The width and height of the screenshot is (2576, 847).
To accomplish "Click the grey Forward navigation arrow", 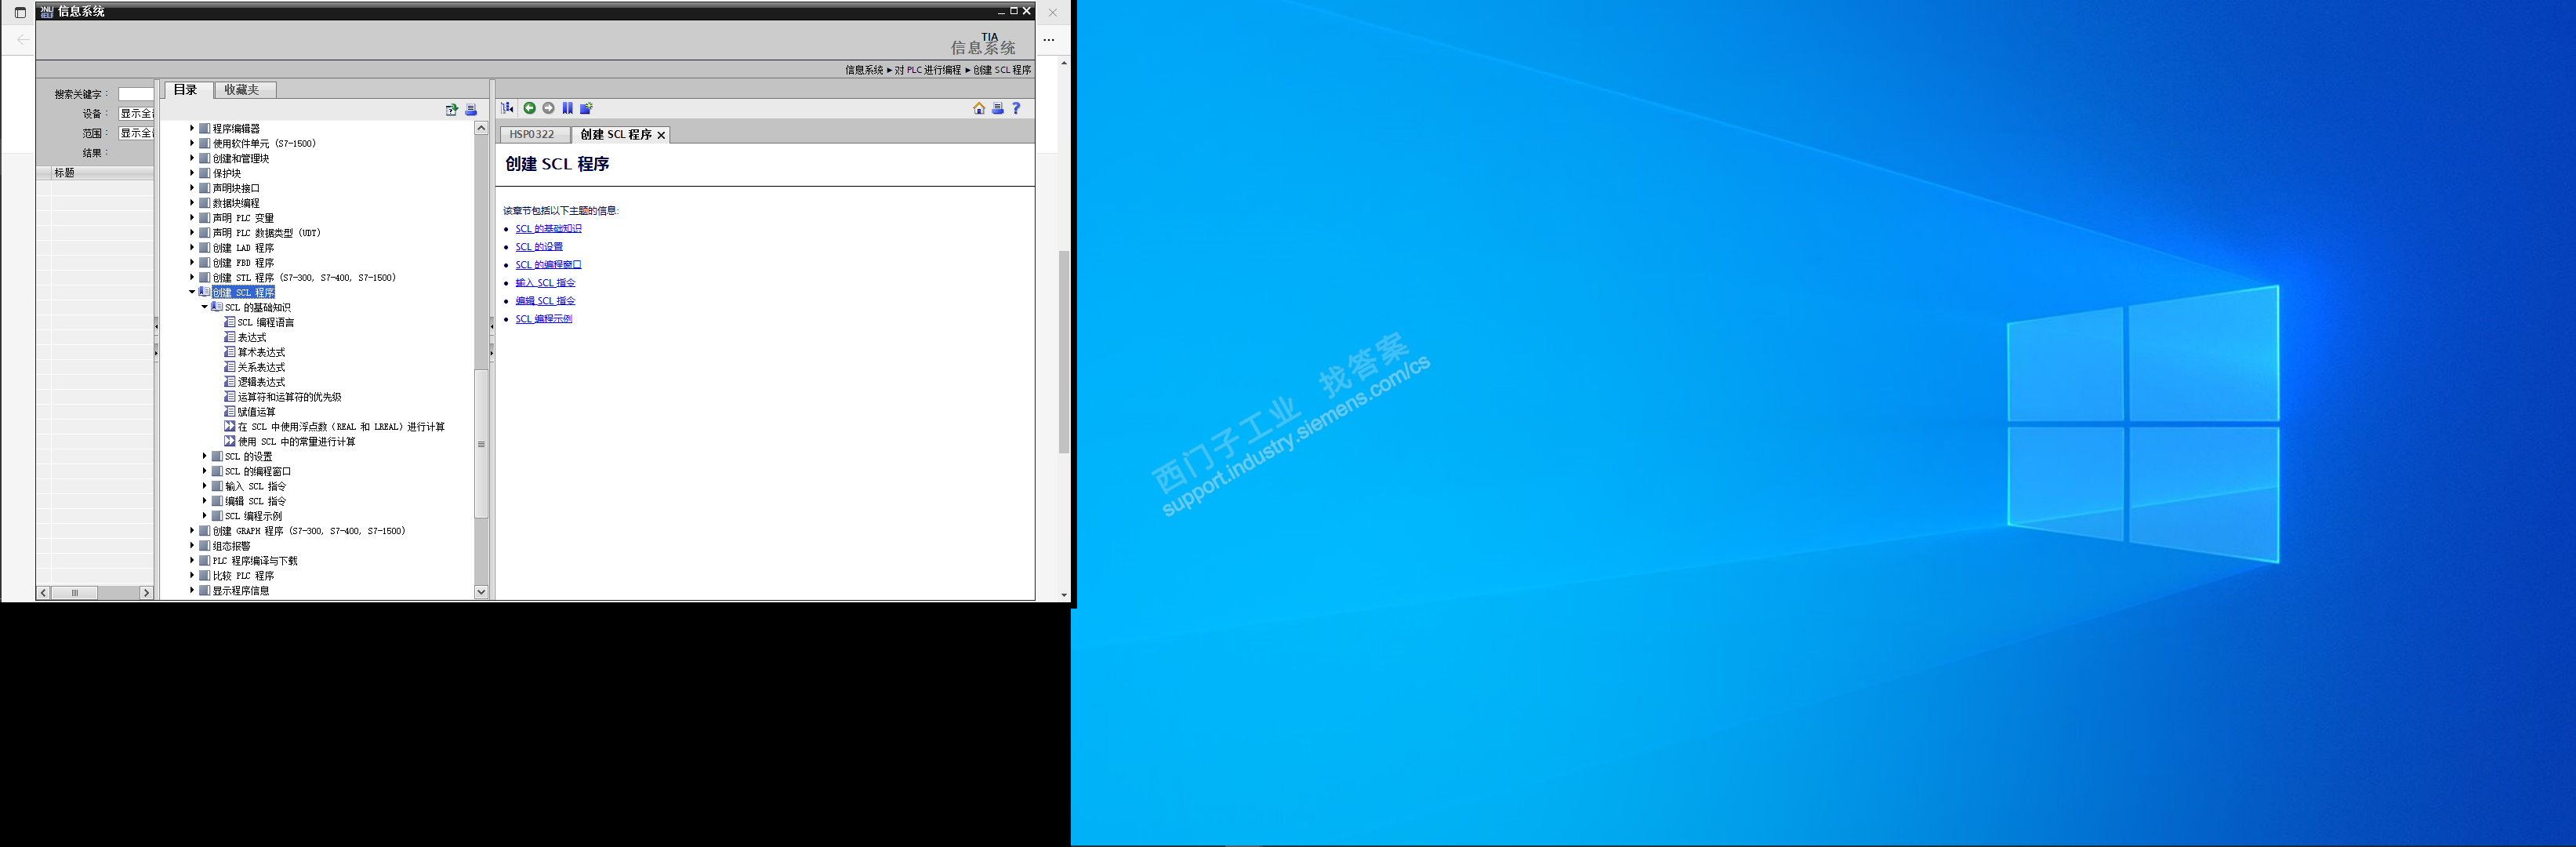I will 548,108.
